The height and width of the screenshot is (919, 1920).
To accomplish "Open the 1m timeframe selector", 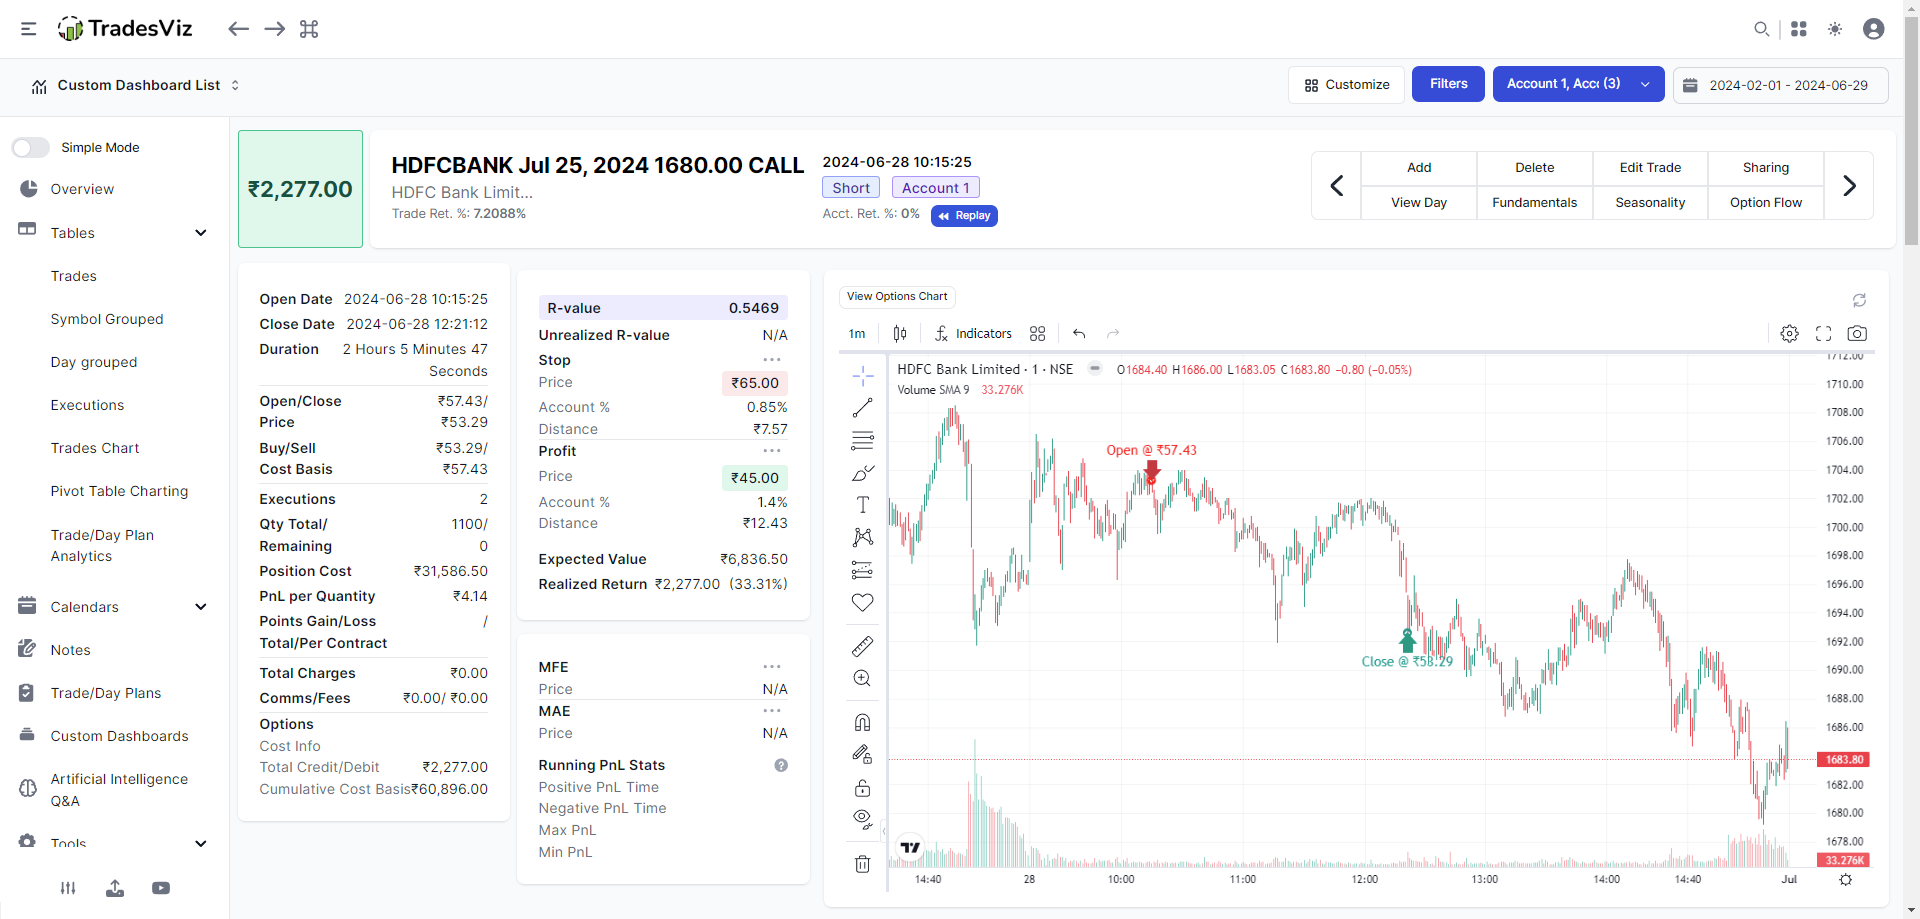I will click(857, 334).
